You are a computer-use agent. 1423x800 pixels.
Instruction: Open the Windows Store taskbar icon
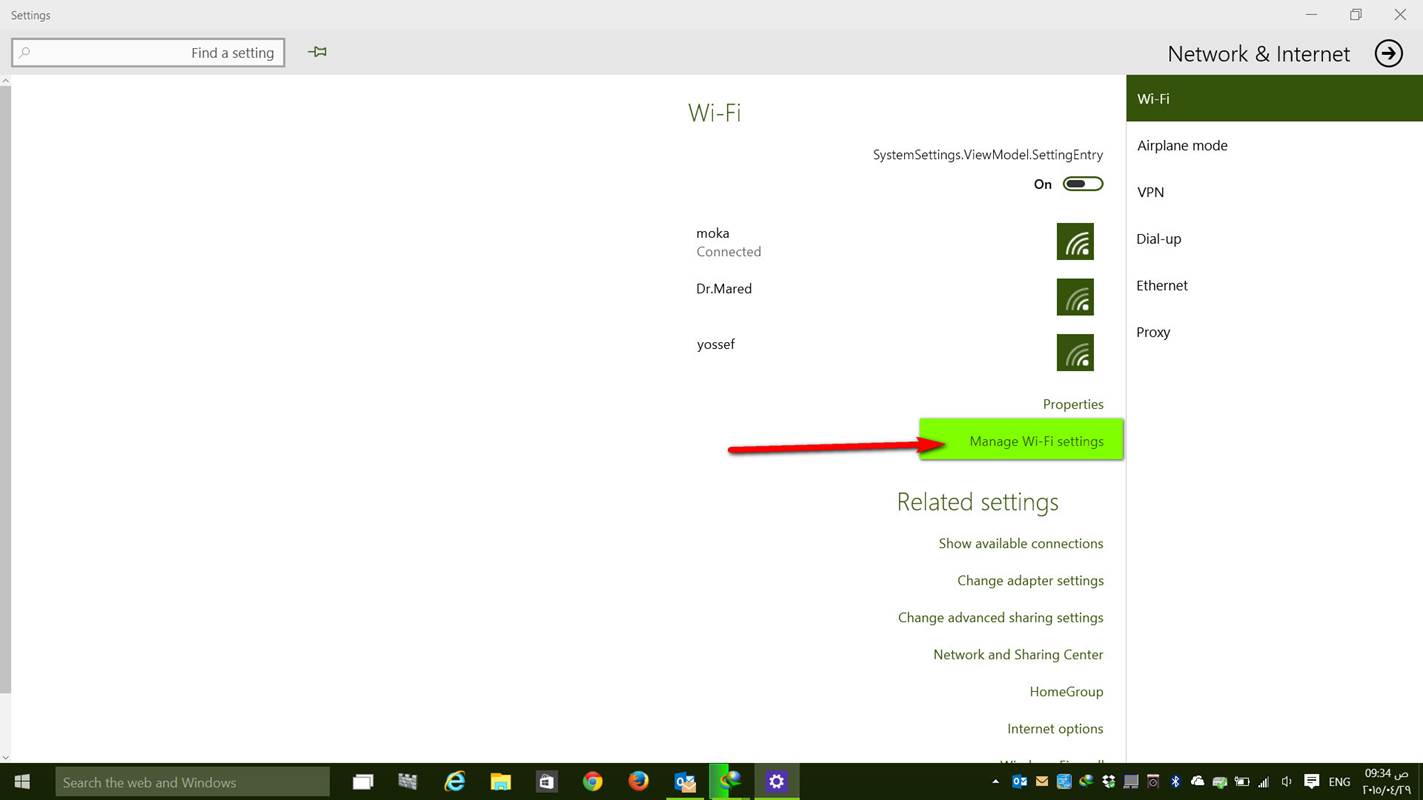[547, 782]
